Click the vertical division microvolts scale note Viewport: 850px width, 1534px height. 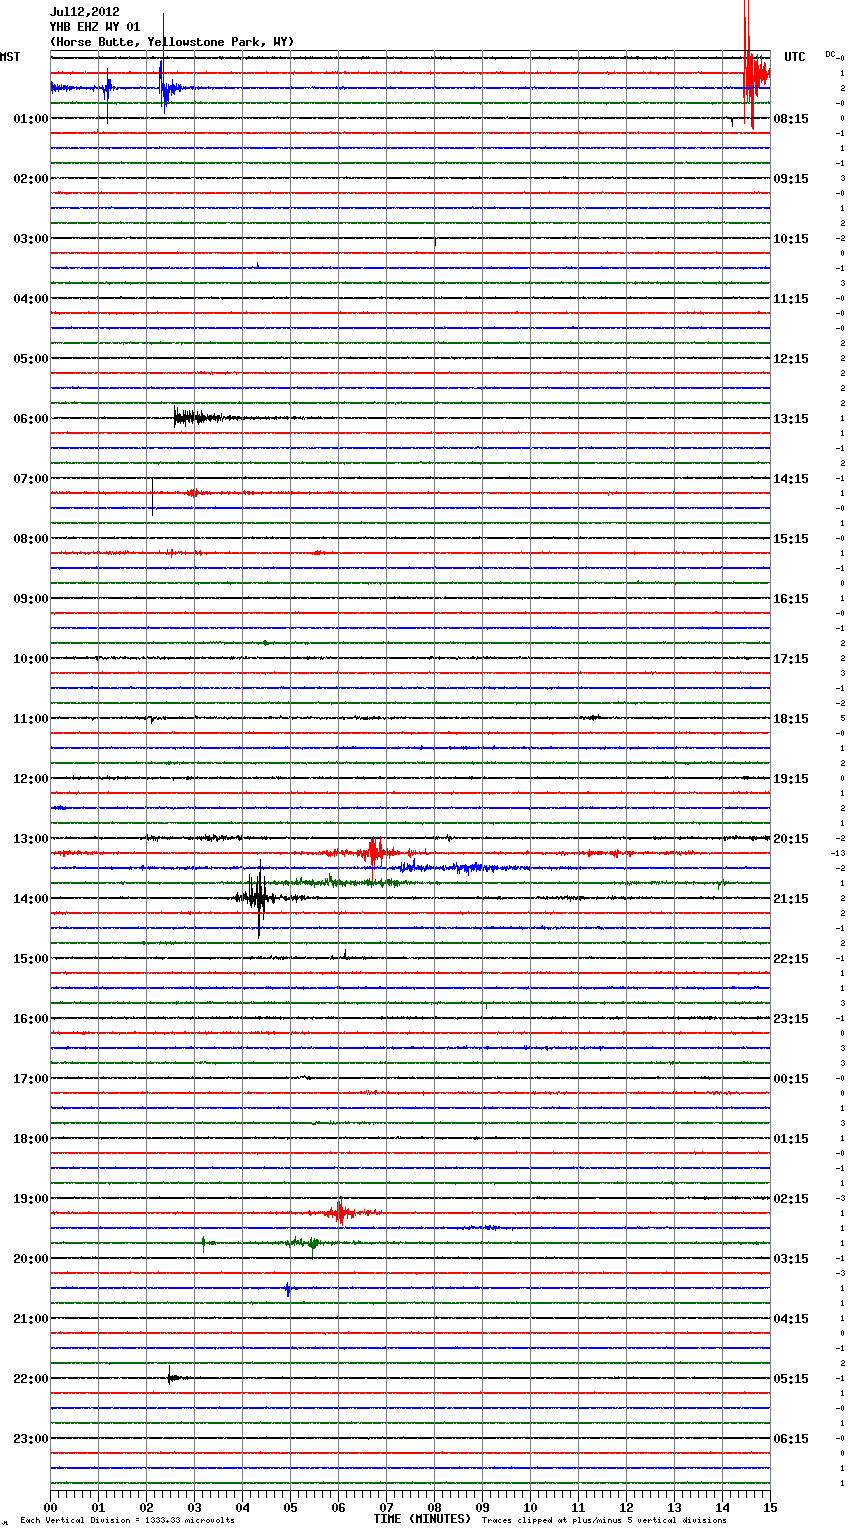coord(127,1520)
